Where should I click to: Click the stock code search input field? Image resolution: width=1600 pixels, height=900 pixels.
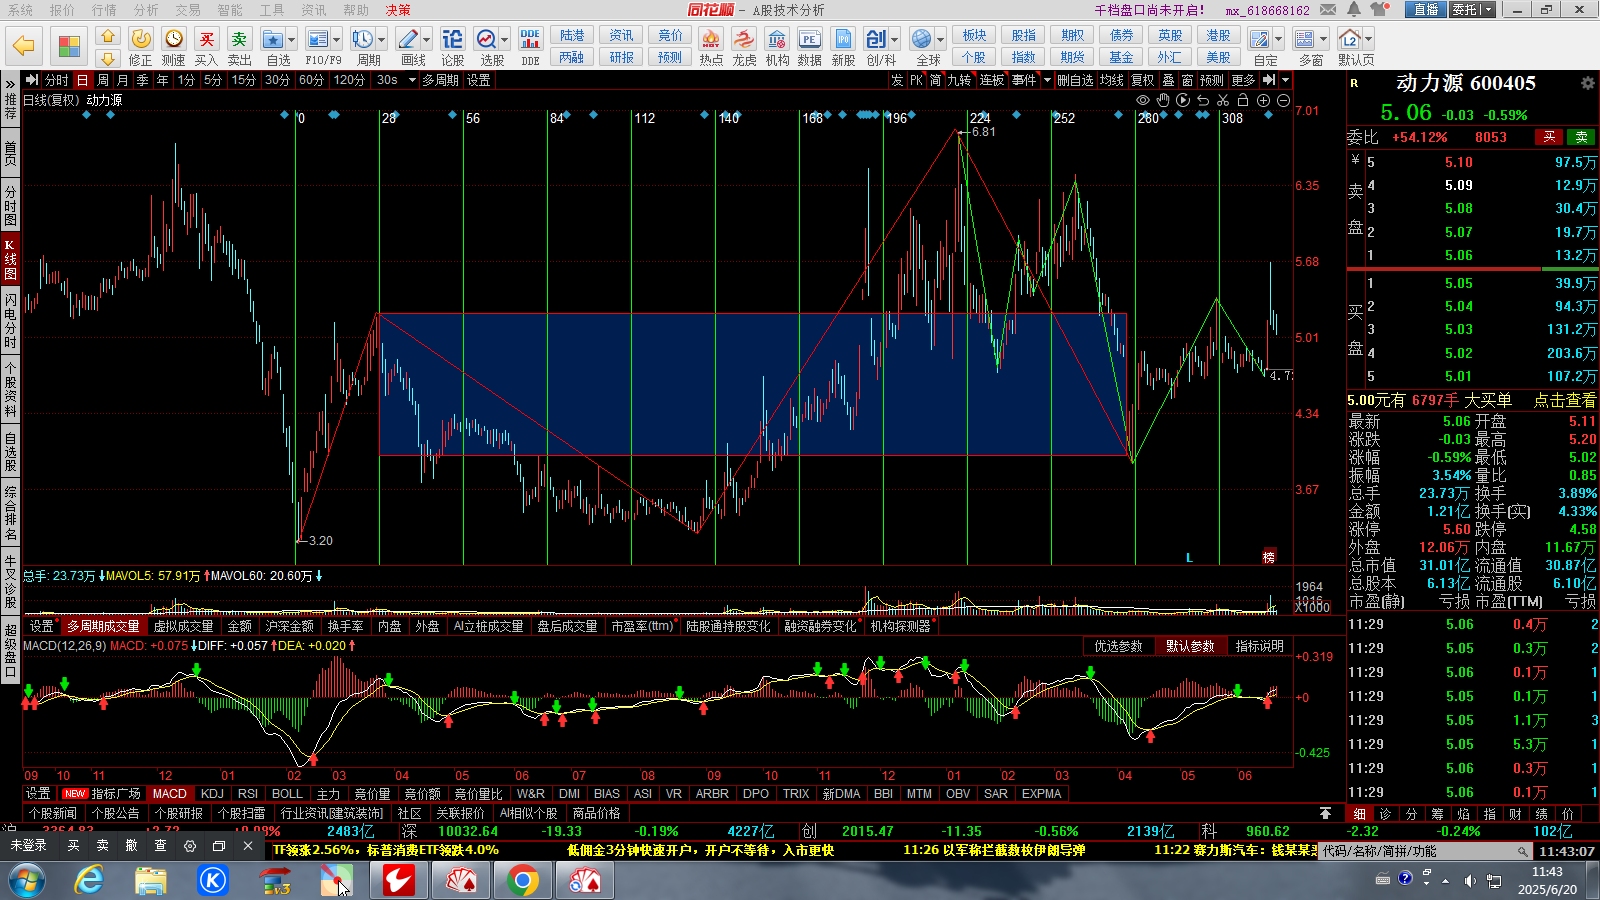click(1425, 851)
